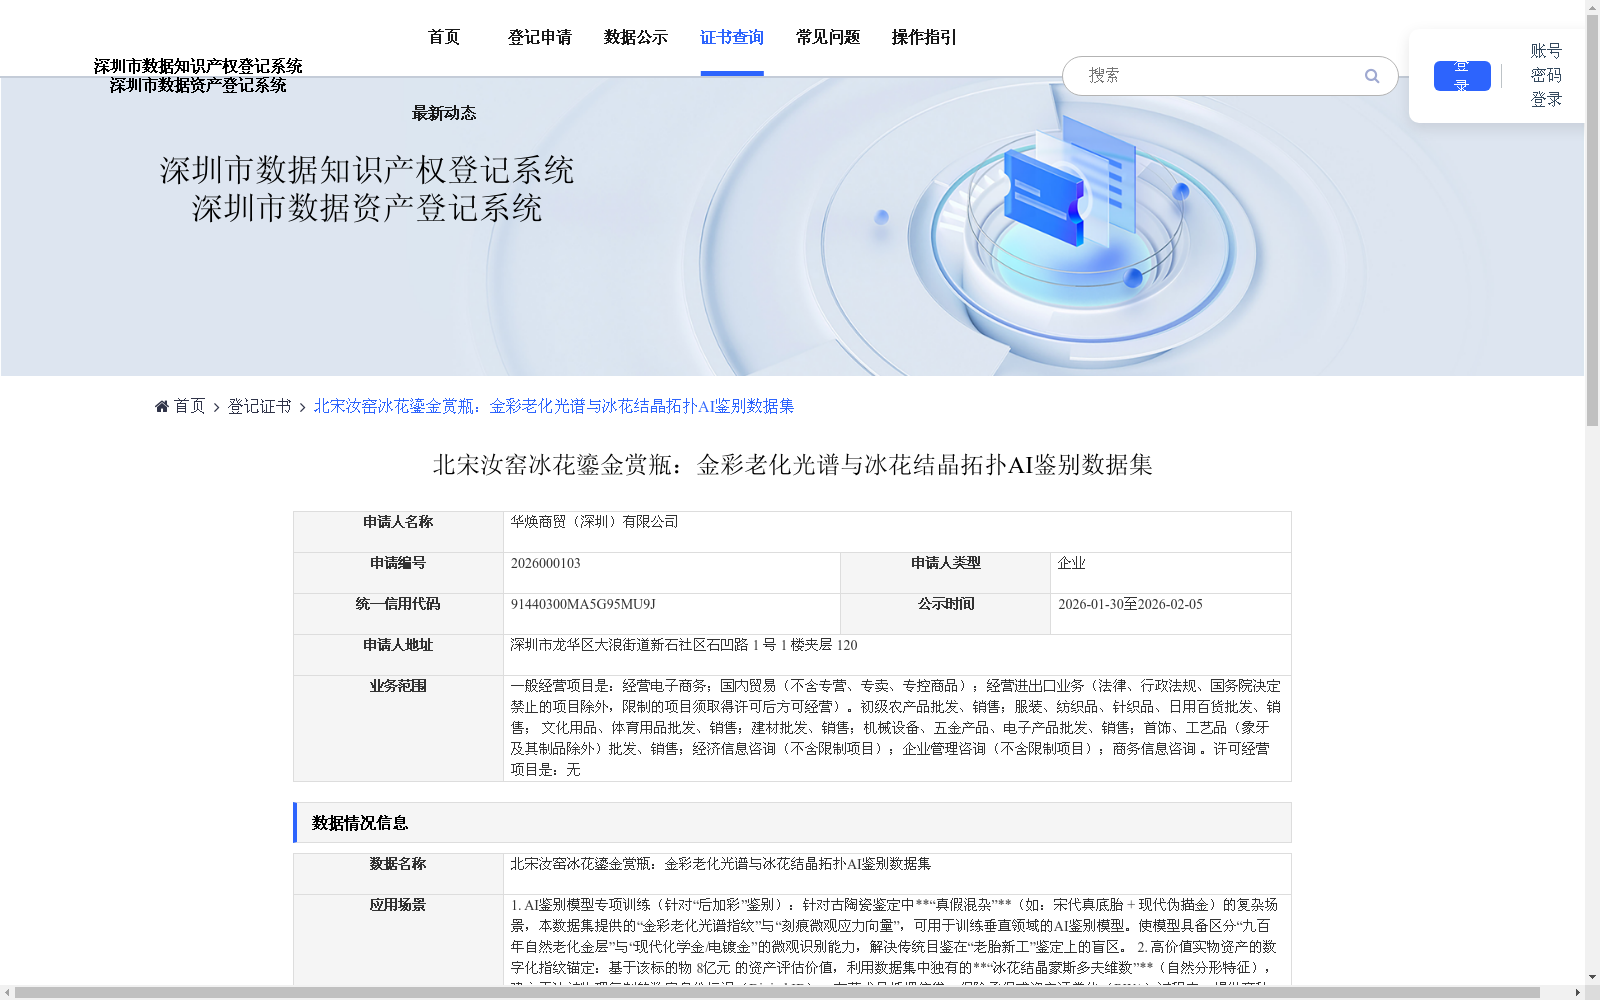Click the vertical scrollbar thumb
This screenshot has width=1600, height=1000.
[1592, 221]
